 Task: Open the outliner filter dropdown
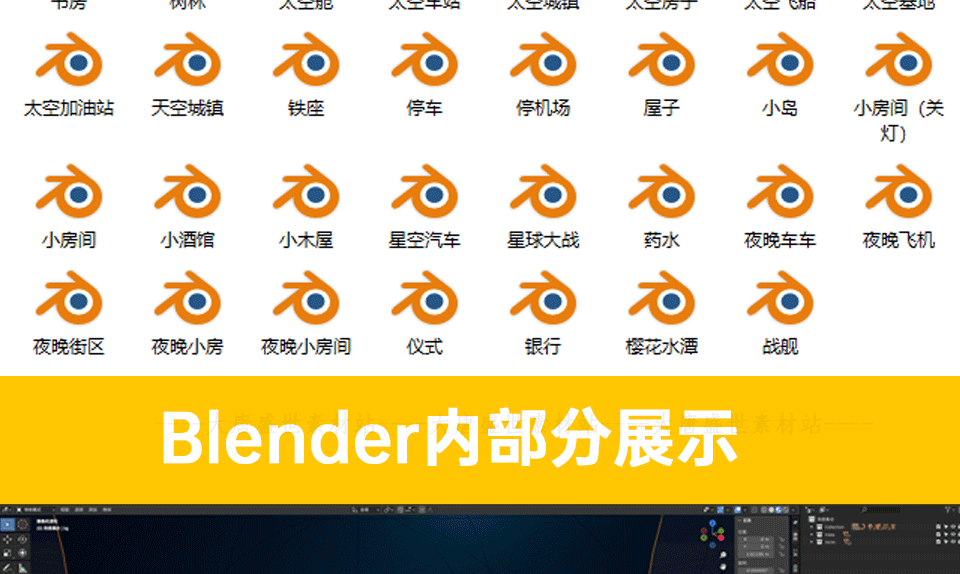coord(948,510)
